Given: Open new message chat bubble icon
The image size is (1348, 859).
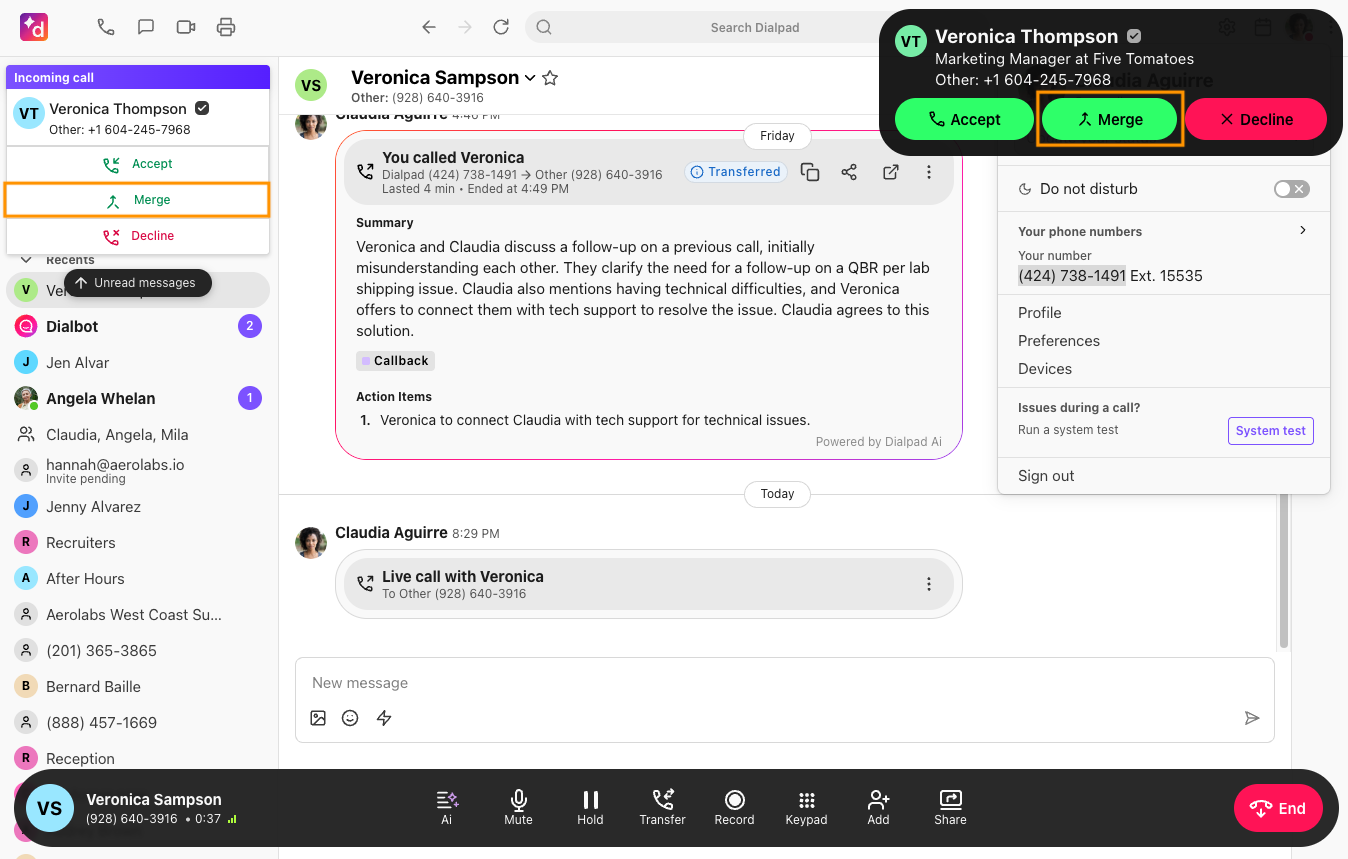Looking at the screenshot, I should click(x=146, y=27).
